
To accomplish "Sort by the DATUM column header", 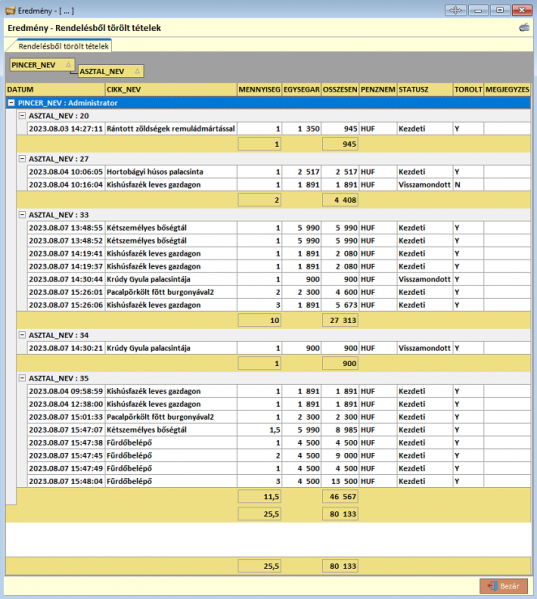I will [55, 89].
